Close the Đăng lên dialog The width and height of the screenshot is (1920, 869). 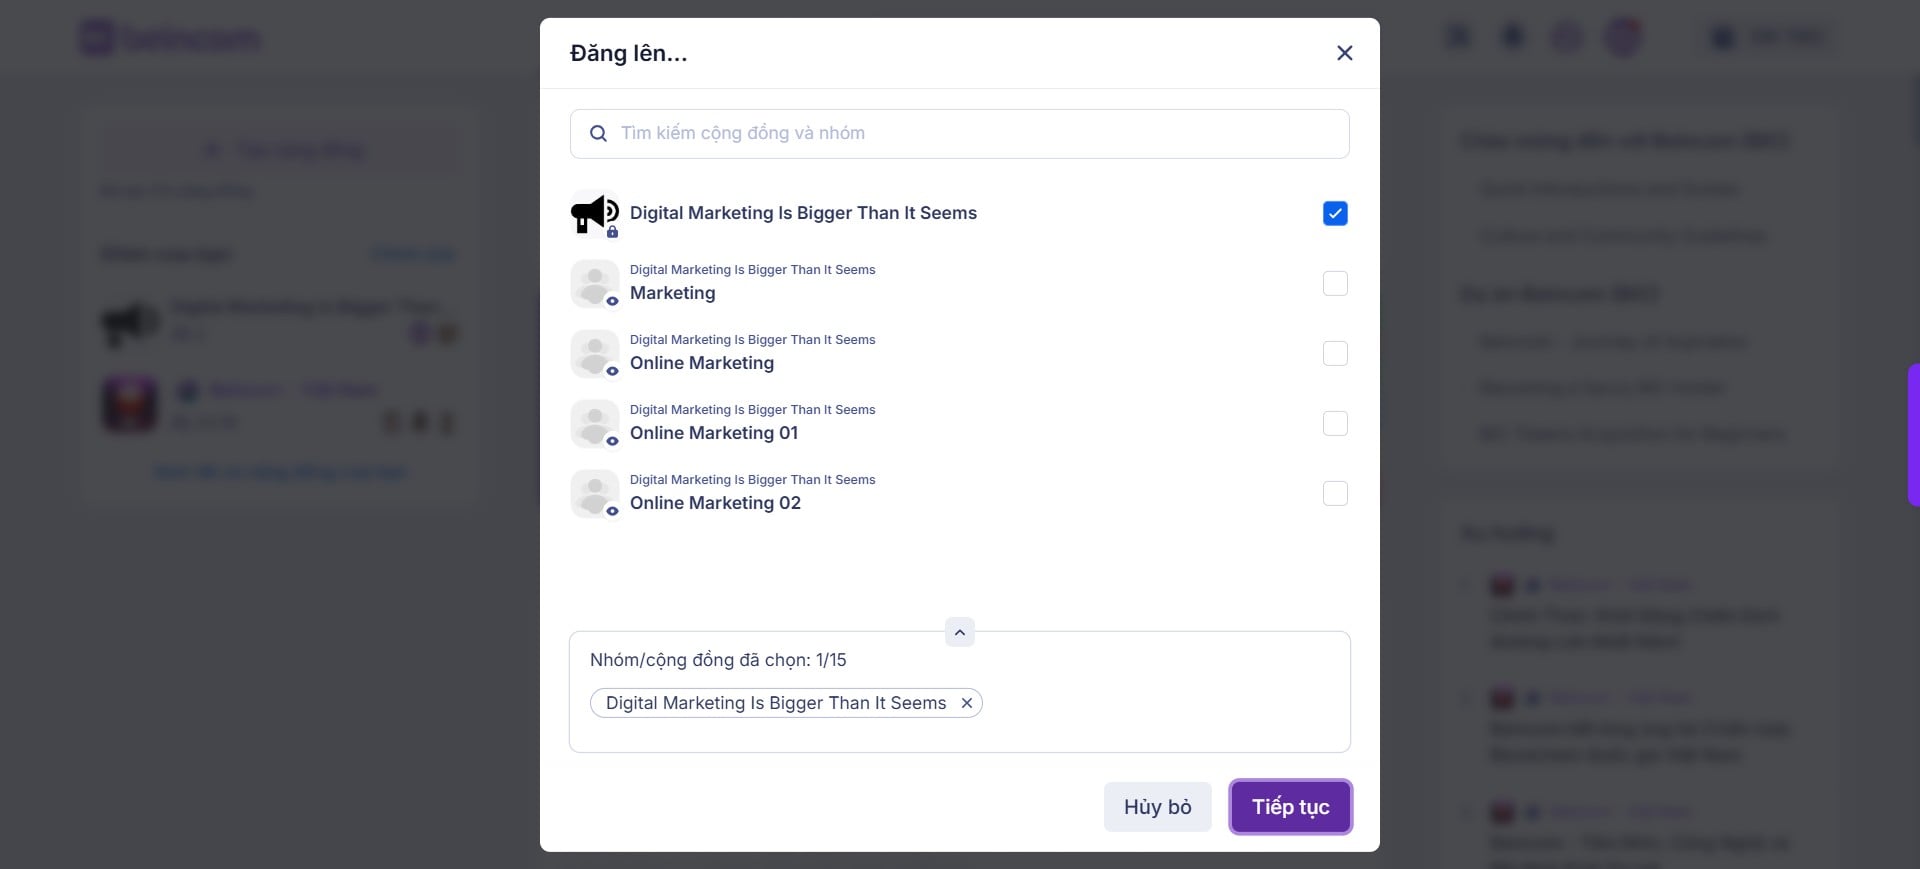point(1344,53)
